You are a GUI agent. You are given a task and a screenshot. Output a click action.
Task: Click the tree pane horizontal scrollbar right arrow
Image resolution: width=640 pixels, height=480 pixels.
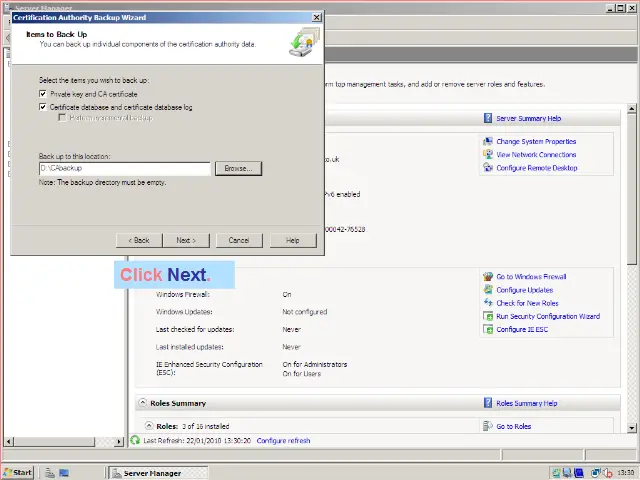pyautogui.click(x=119, y=441)
